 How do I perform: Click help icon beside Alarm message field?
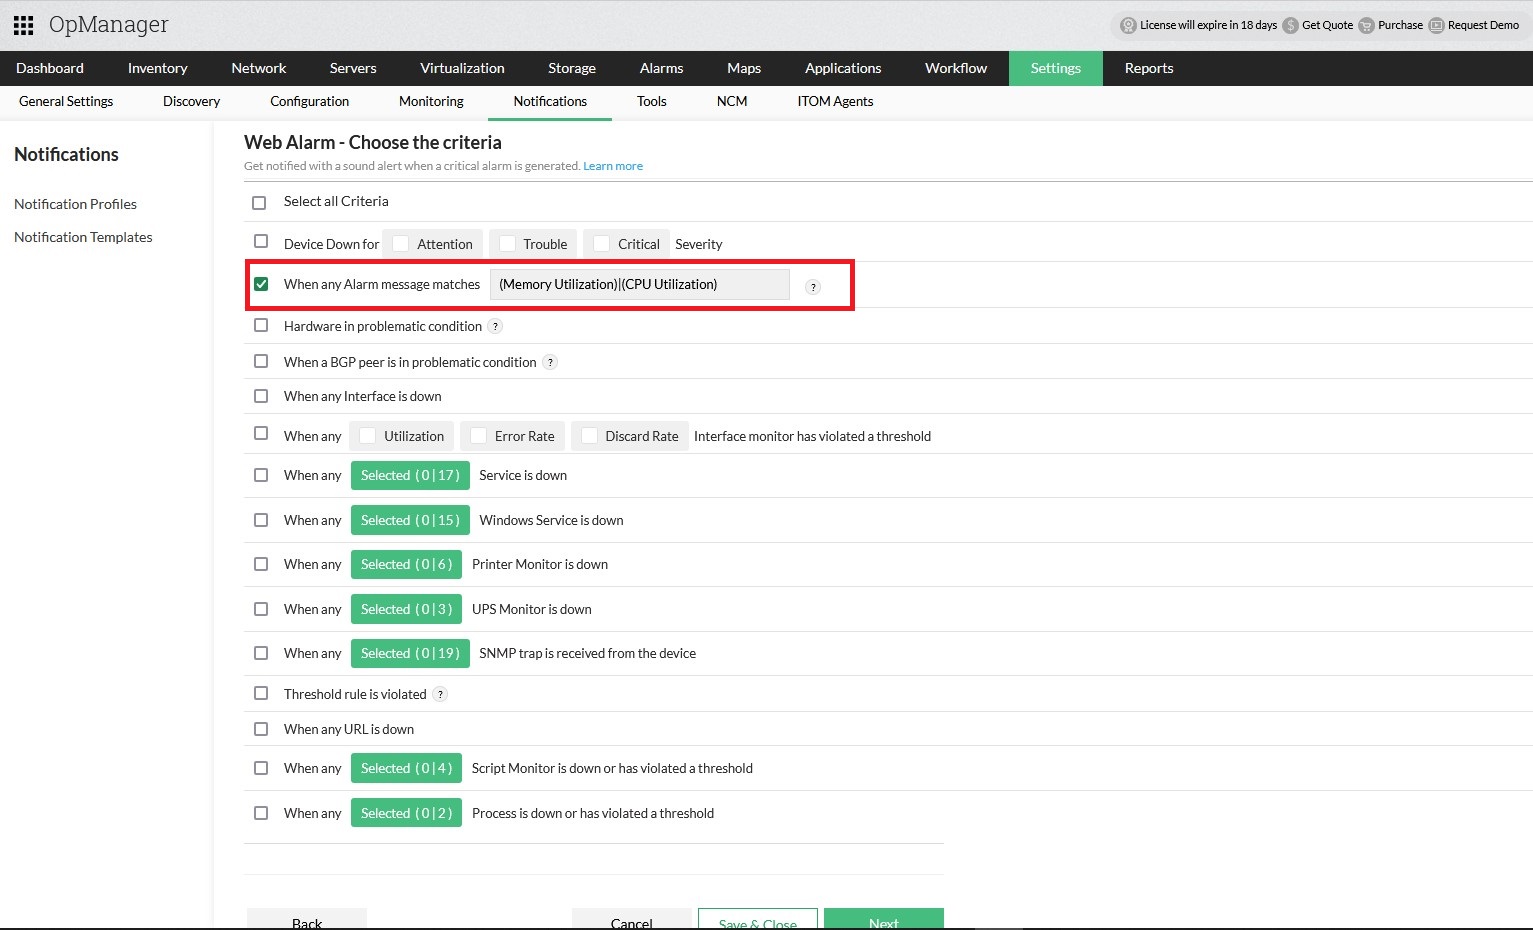[x=813, y=287]
